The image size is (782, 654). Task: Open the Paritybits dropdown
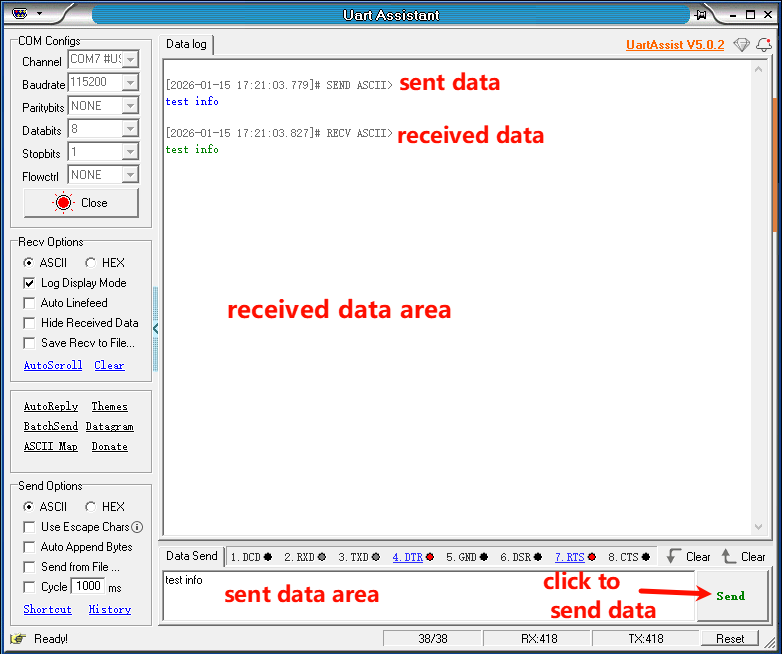130,106
